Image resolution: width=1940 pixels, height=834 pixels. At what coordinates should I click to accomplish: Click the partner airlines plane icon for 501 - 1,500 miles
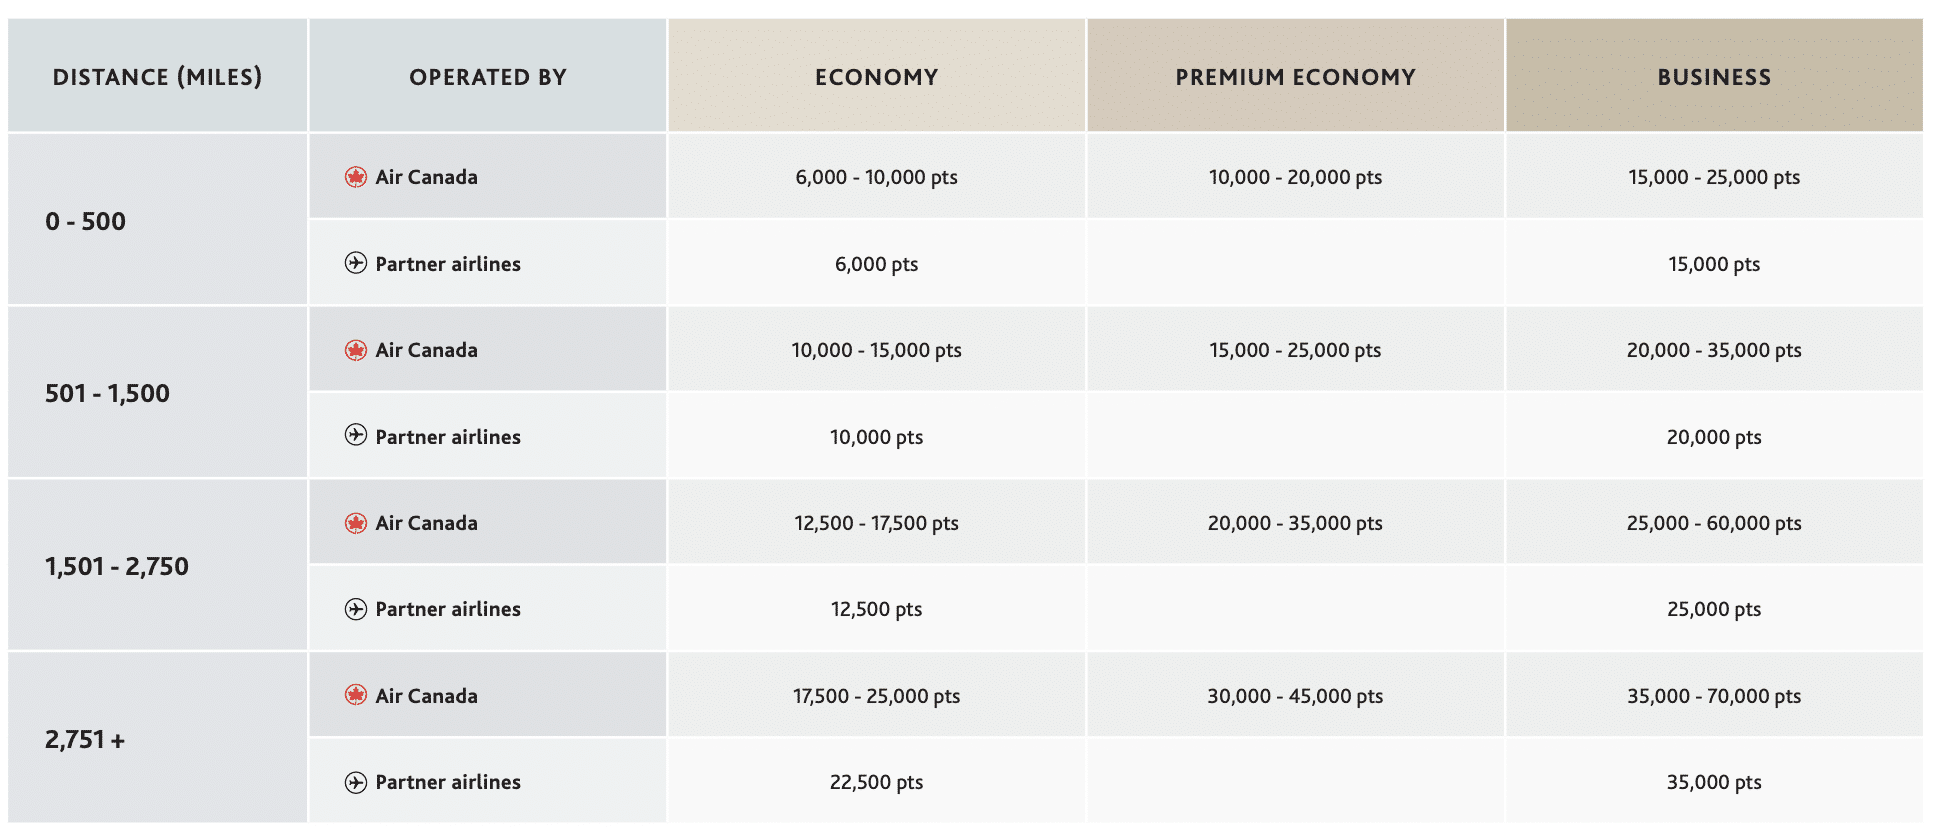[x=356, y=435]
